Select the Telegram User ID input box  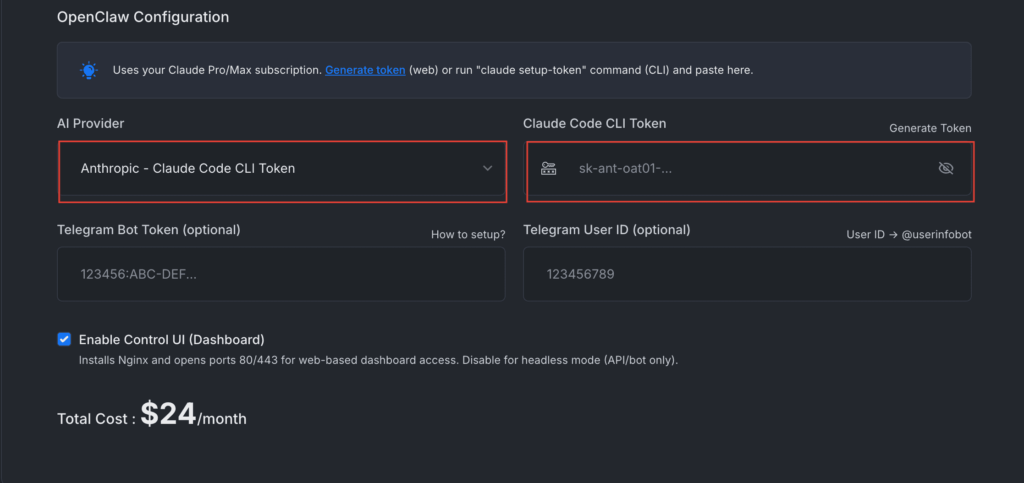pos(746,273)
